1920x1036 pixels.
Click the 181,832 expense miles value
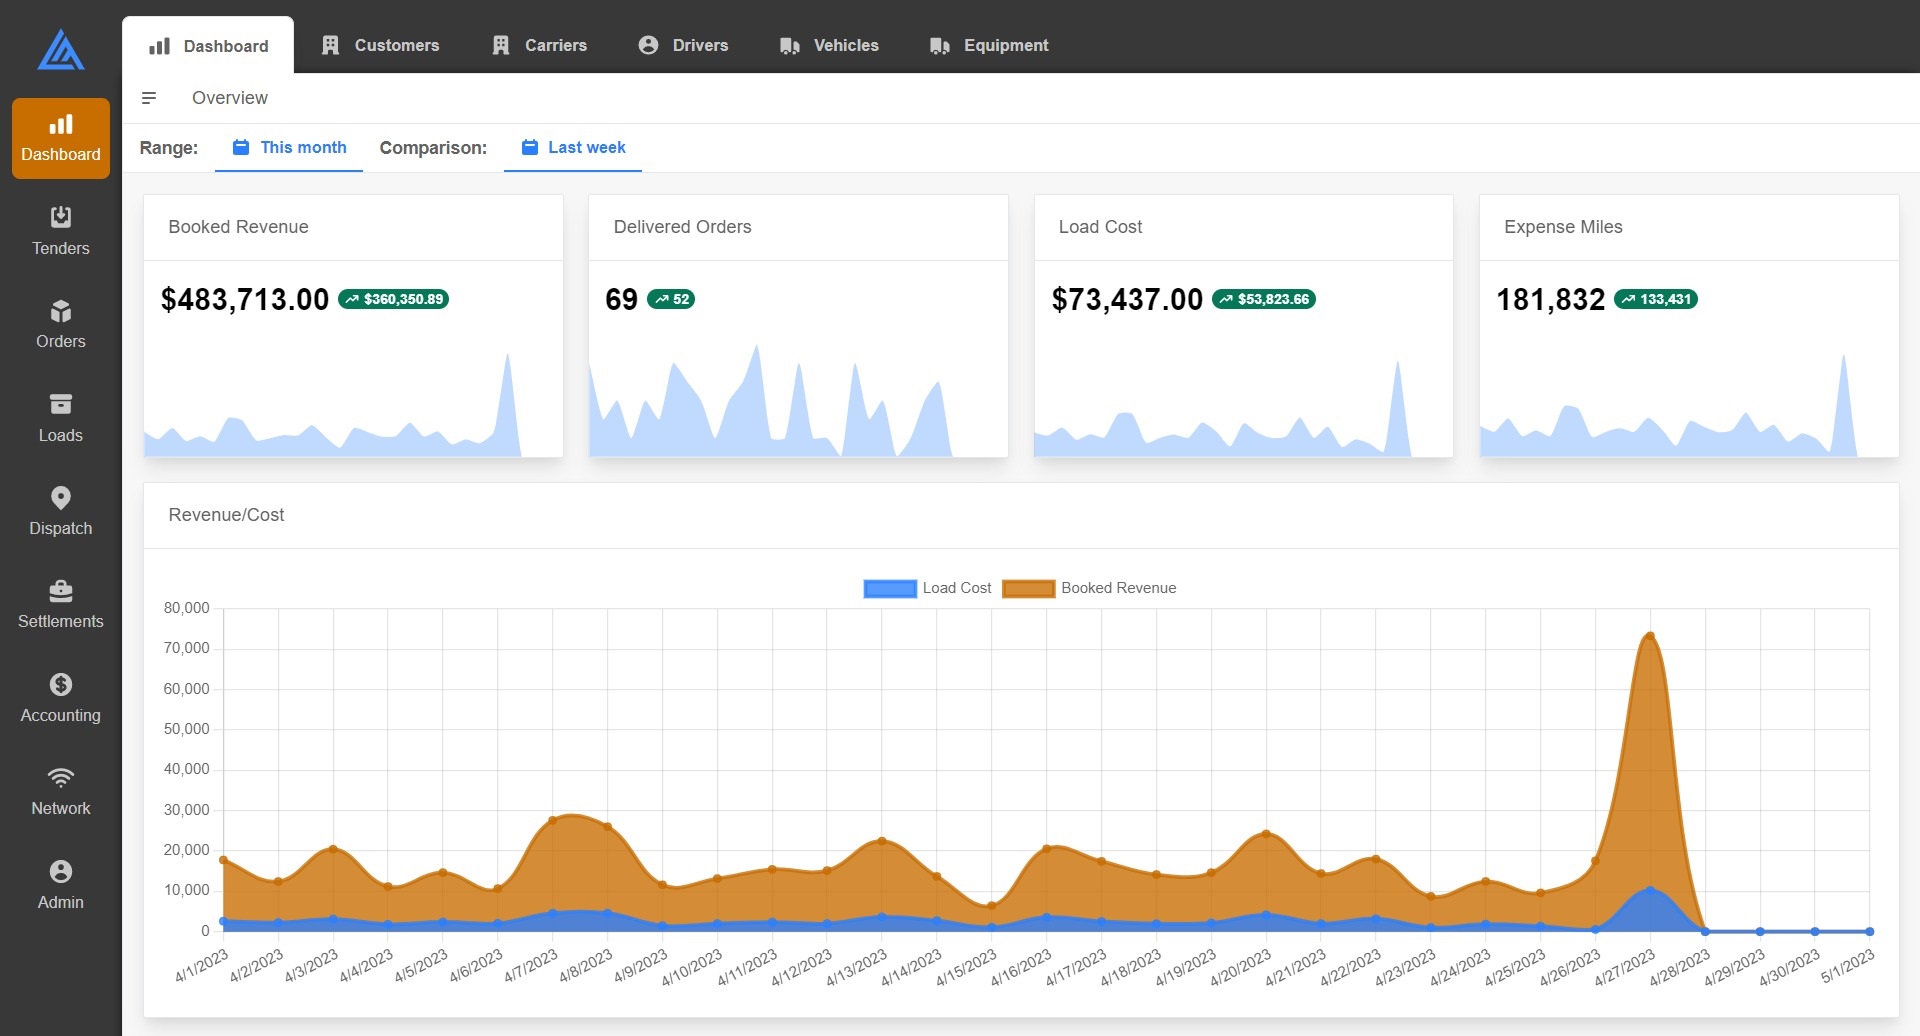coord(1550,299)
